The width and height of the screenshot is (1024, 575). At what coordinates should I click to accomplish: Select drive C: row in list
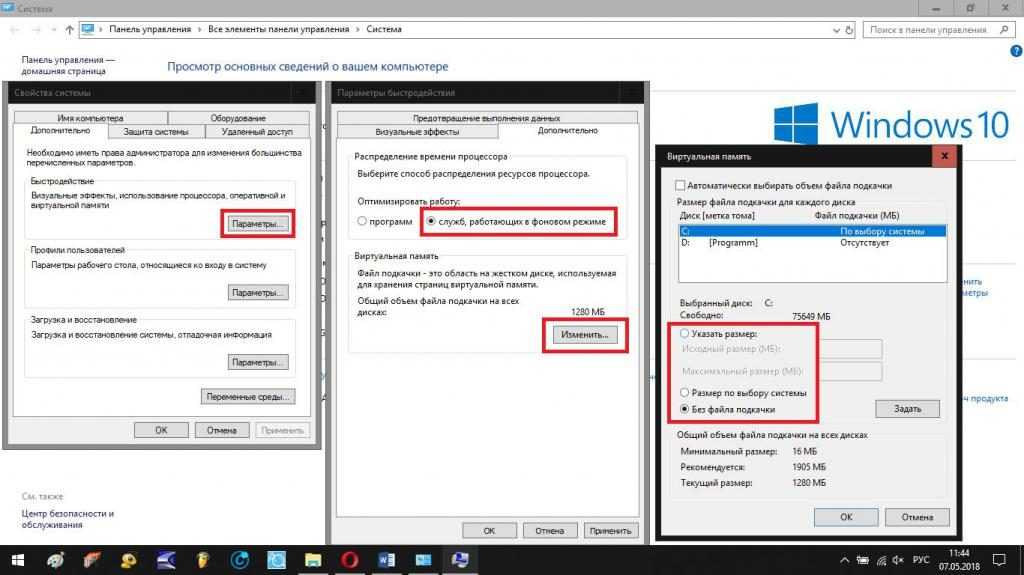coord(812,231)
